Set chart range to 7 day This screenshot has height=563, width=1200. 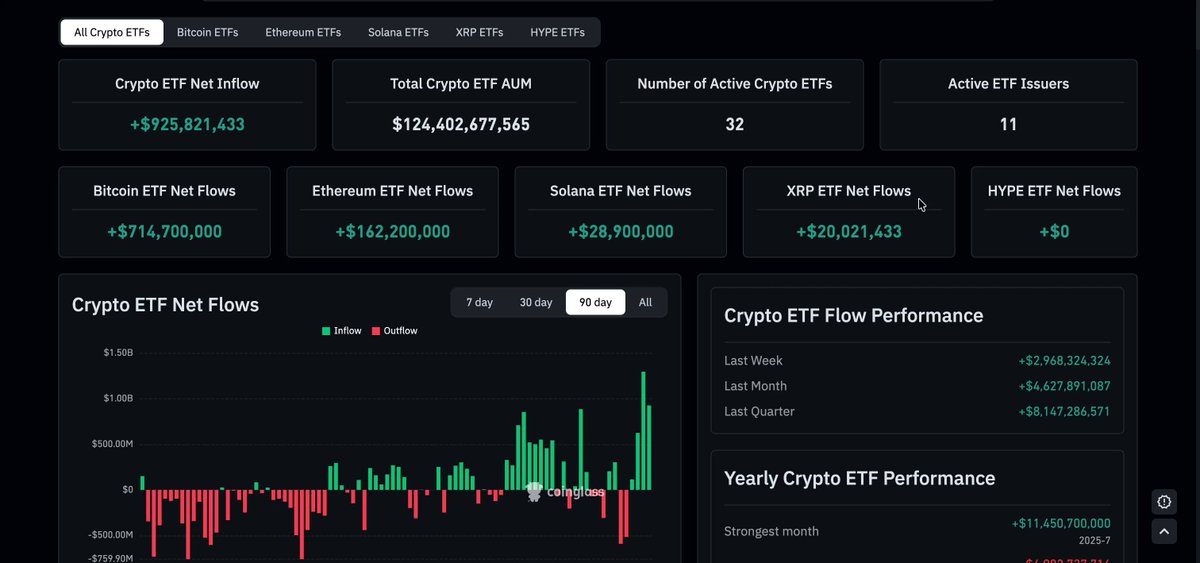click(479, 302)
